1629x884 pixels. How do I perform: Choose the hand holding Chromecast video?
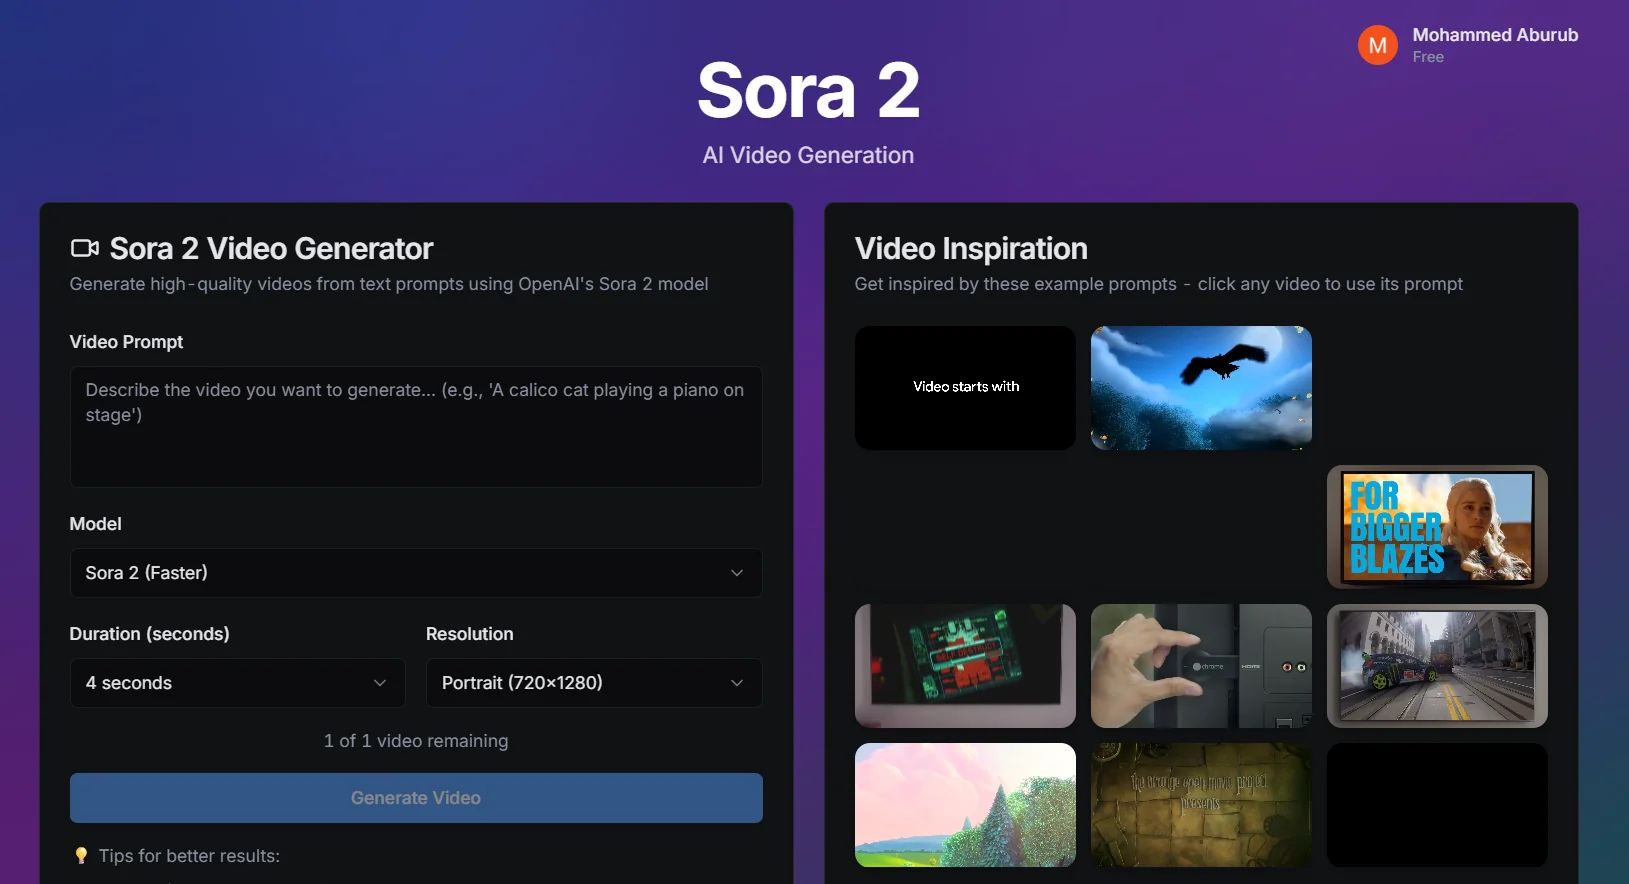pos(1200,666)
